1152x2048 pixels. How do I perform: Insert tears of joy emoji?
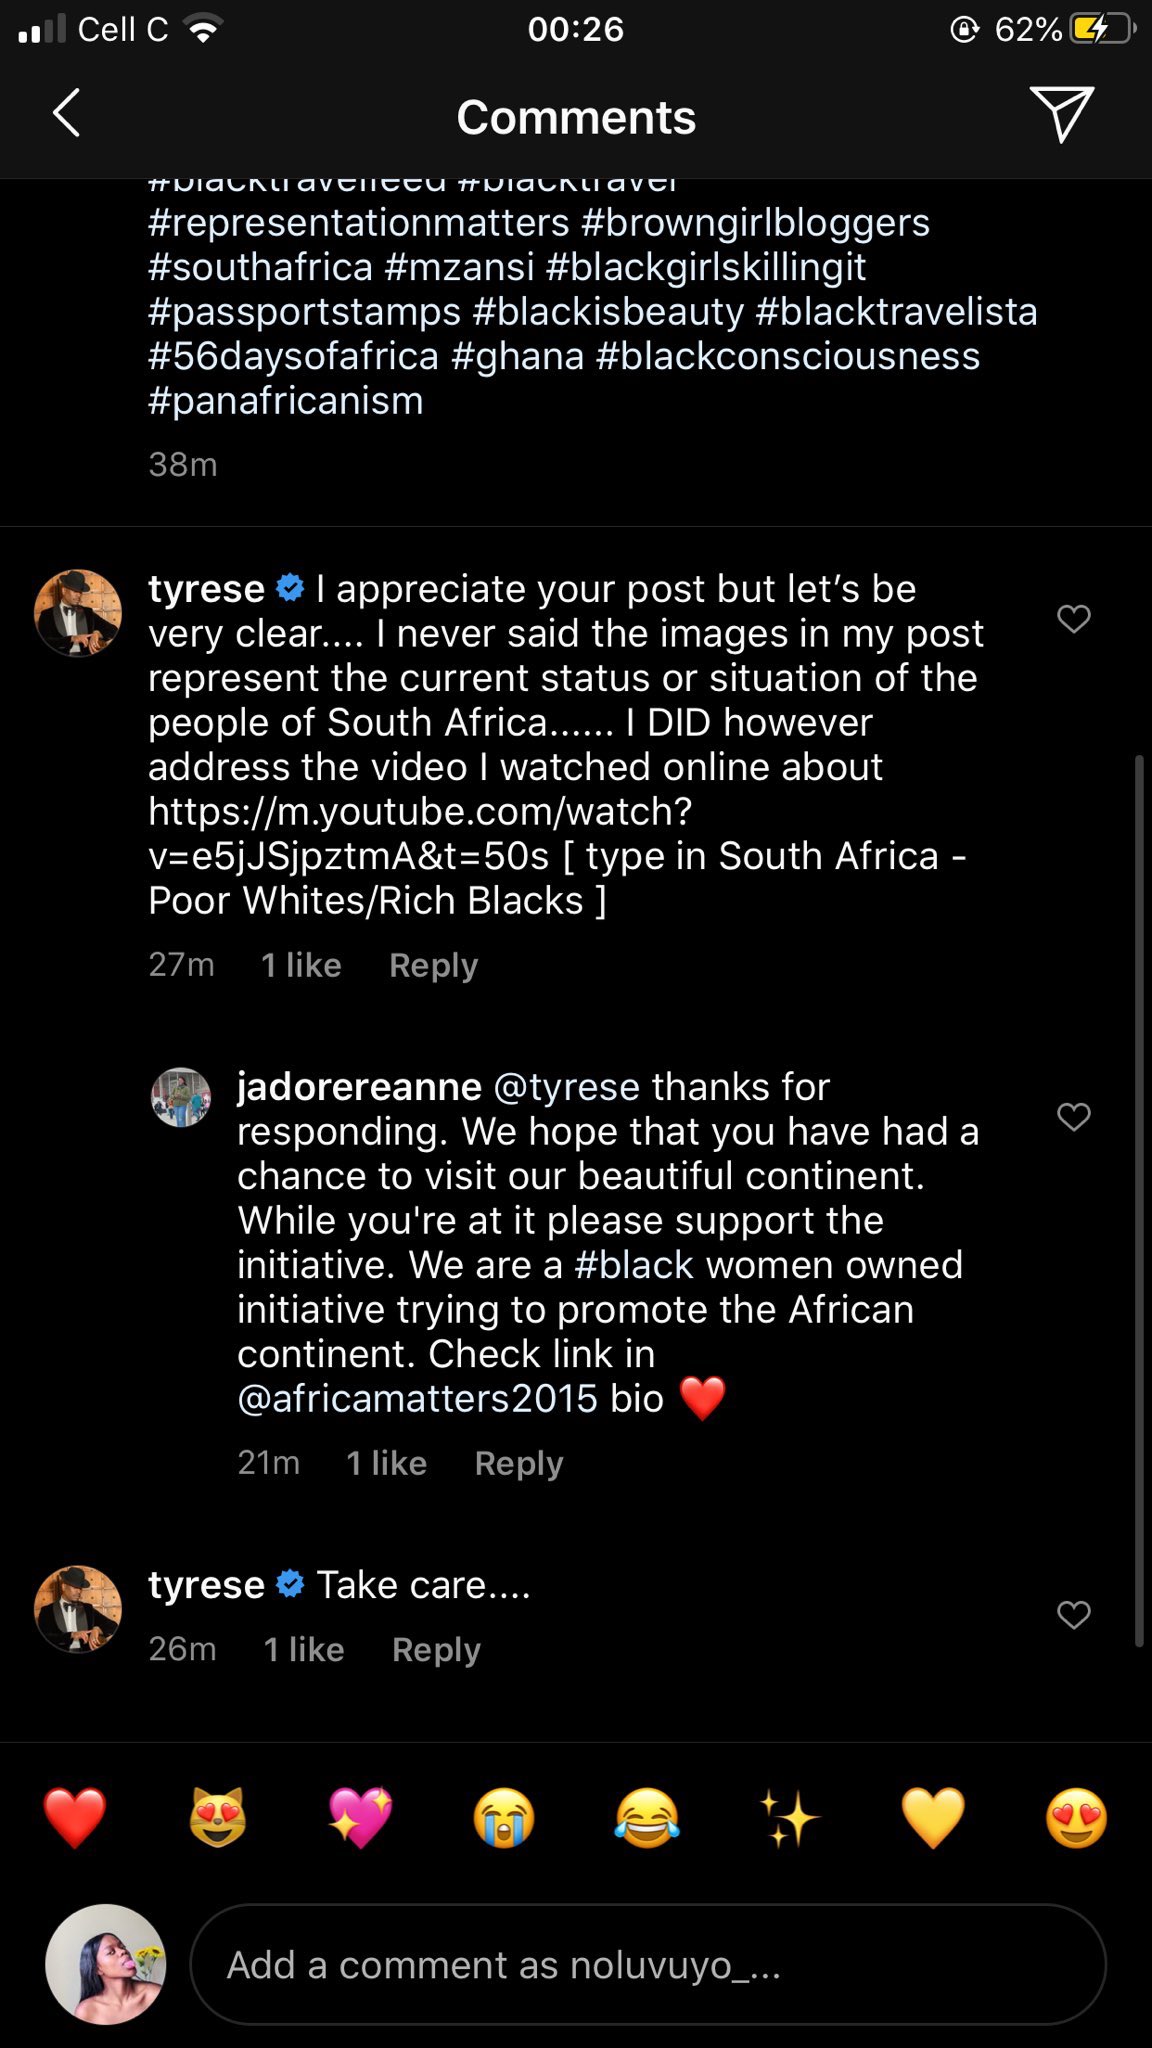(647, 1817)
